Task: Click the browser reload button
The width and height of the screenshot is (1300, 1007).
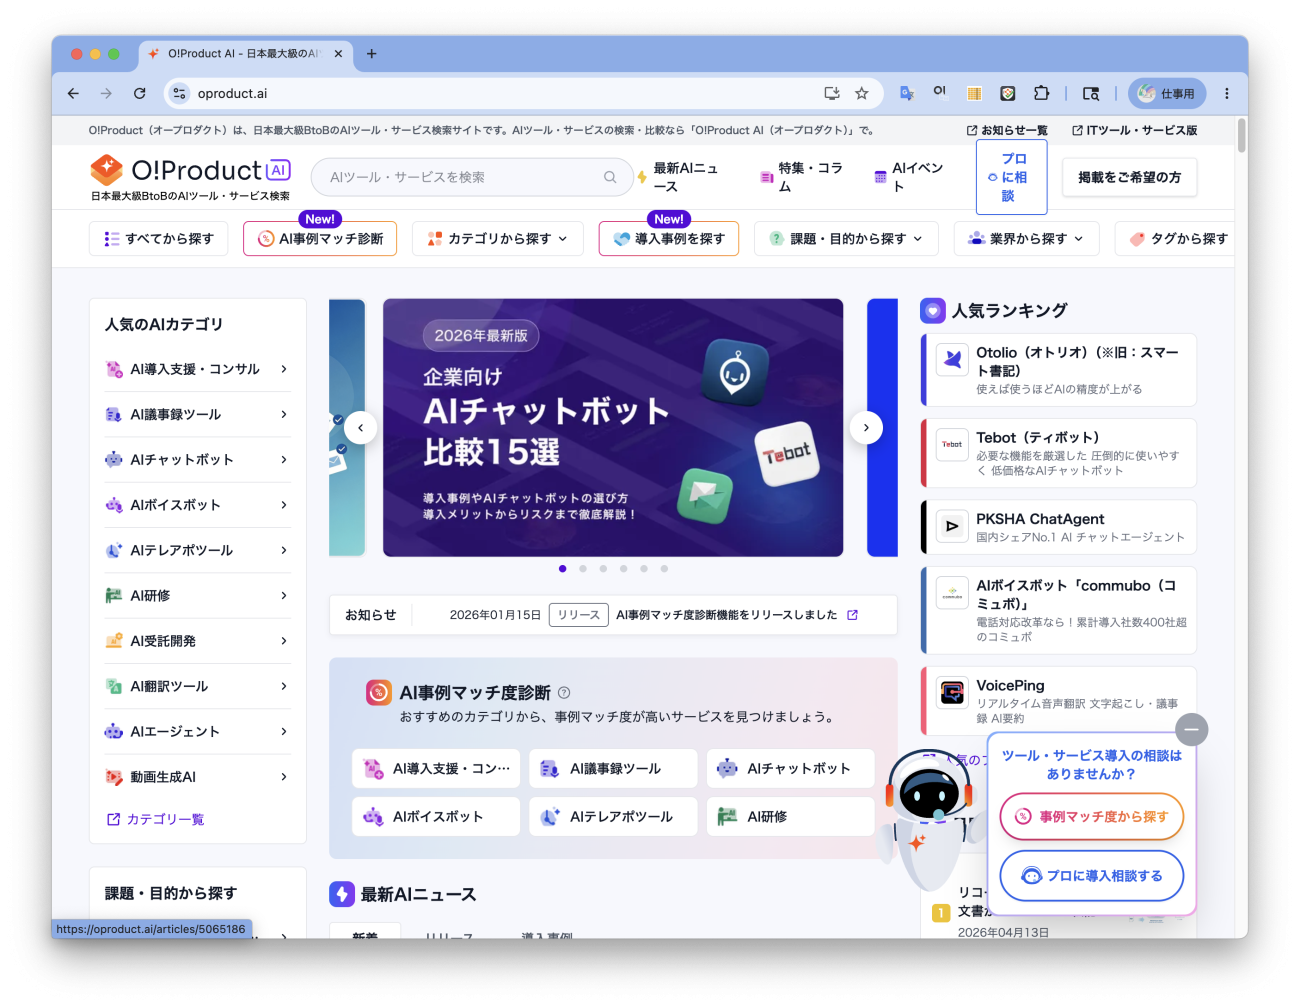Action: (140, 93)
